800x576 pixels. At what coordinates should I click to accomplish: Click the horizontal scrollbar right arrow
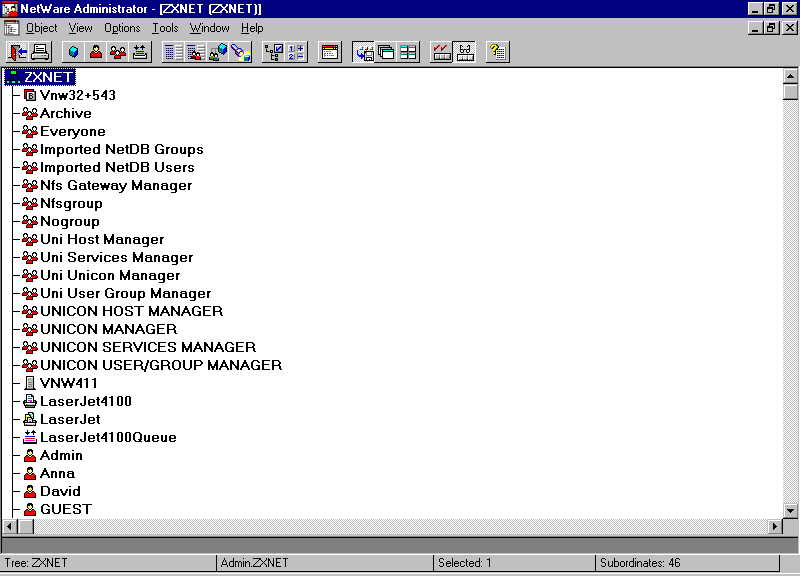coord(775,527)
